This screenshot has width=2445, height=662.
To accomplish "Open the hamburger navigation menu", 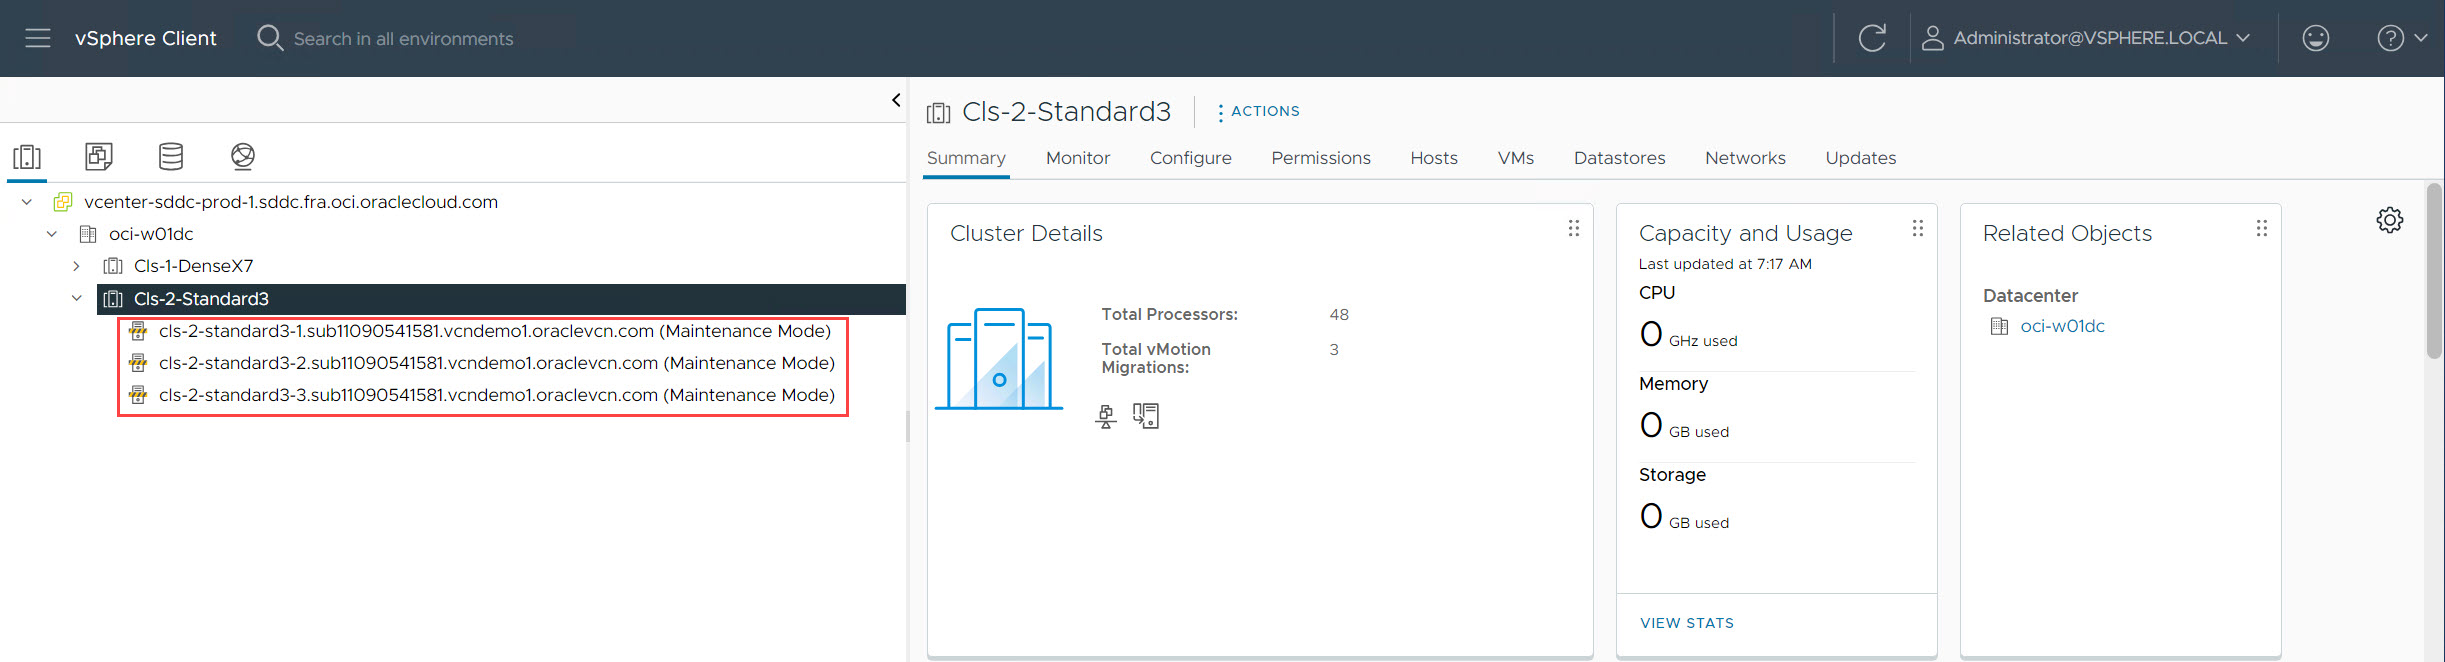I will point(38,38).
